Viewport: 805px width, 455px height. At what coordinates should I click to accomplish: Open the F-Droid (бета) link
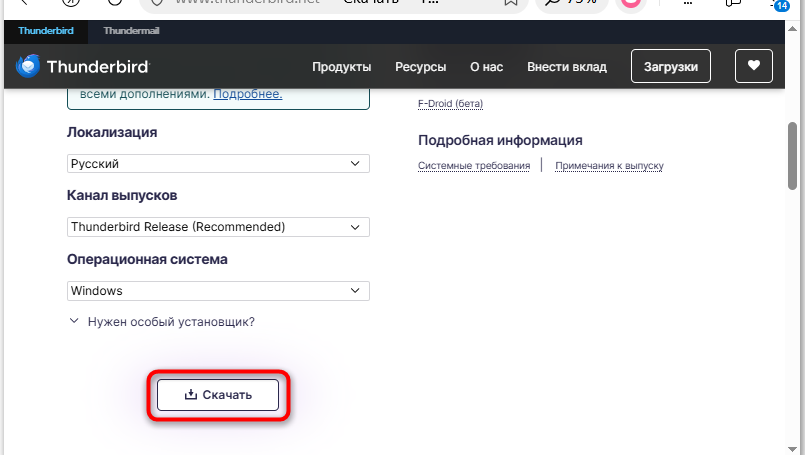point(450,104)
